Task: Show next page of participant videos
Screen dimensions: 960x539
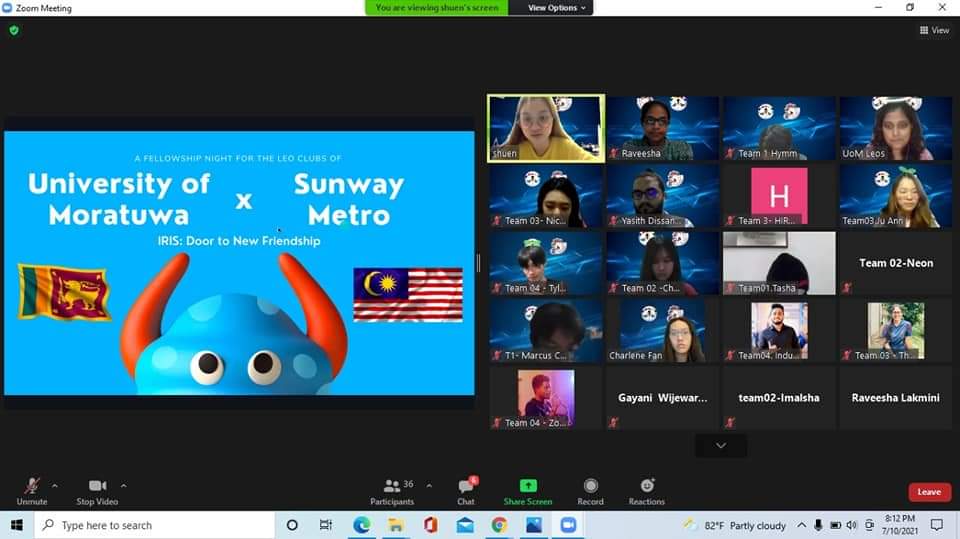Action: click(721, 445)
